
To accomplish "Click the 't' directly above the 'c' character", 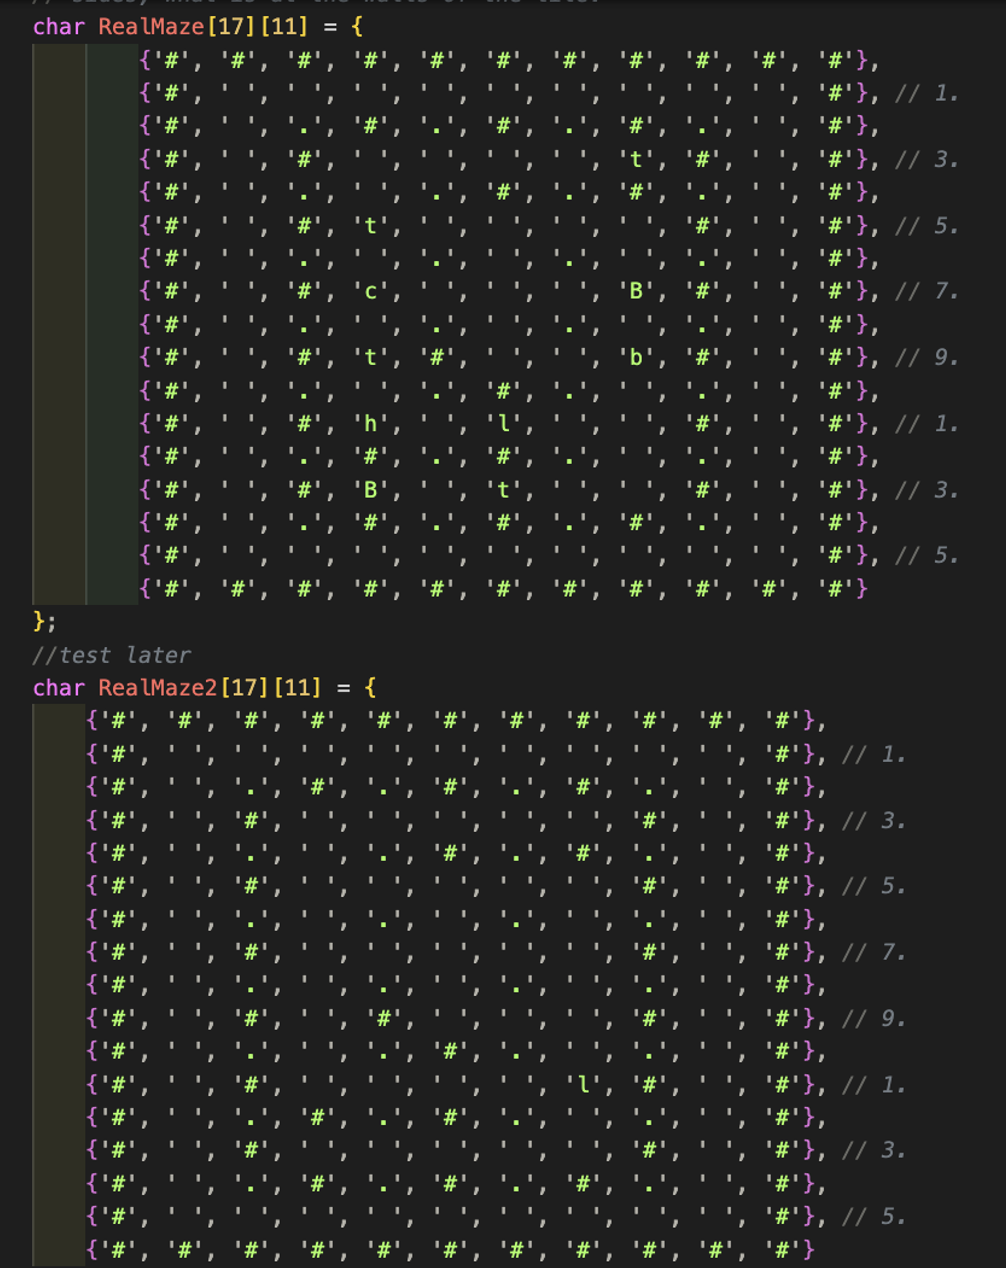I will 370,226.
